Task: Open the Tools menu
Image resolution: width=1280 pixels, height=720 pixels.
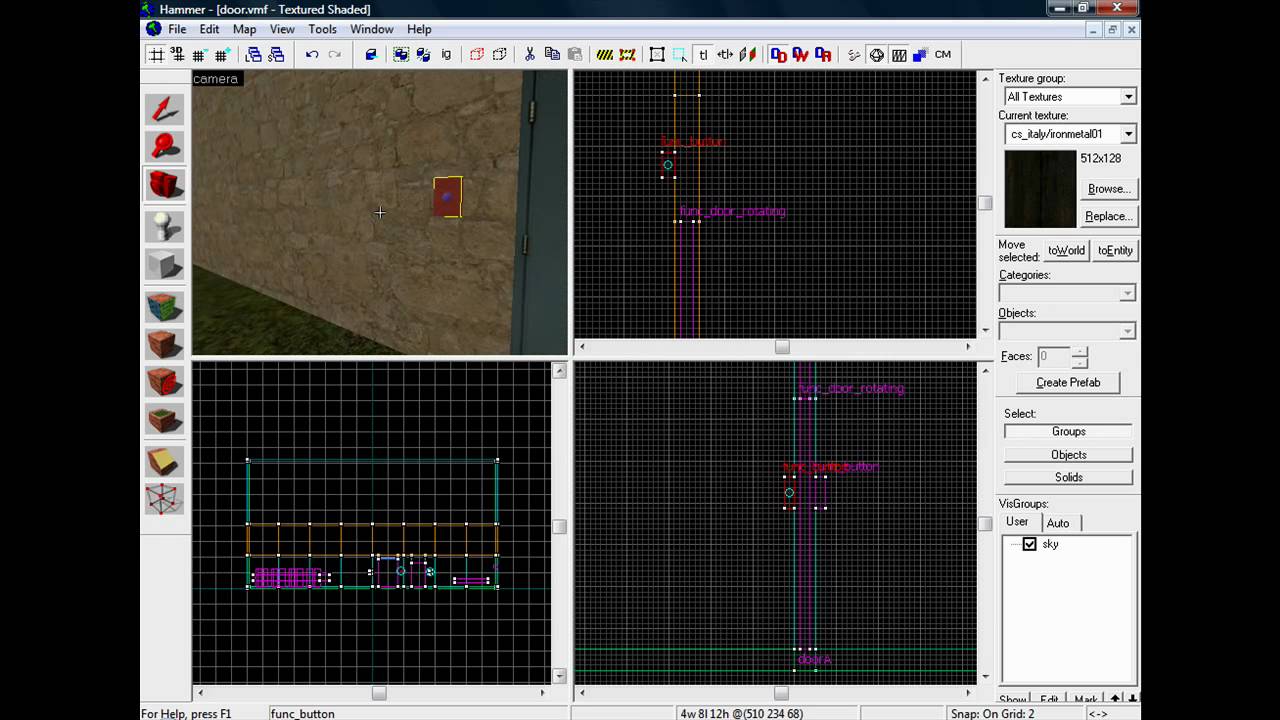Action: (x=322, y=29)
